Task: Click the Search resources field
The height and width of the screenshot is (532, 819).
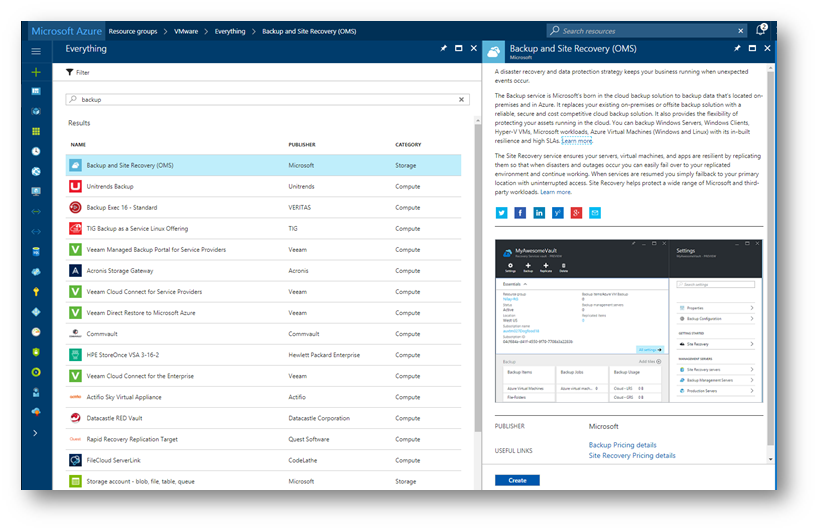Action: click(x=647, y=31)
